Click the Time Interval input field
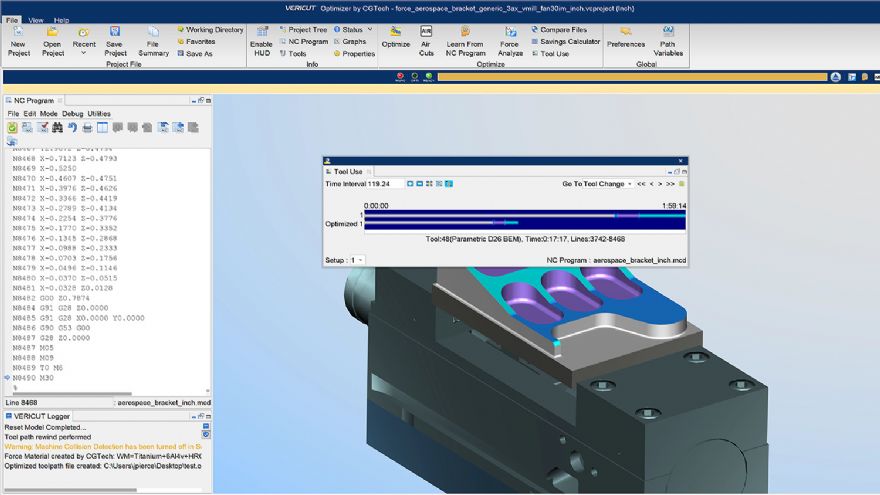Viewport: 880px width, 495px height. click(386, 184)
